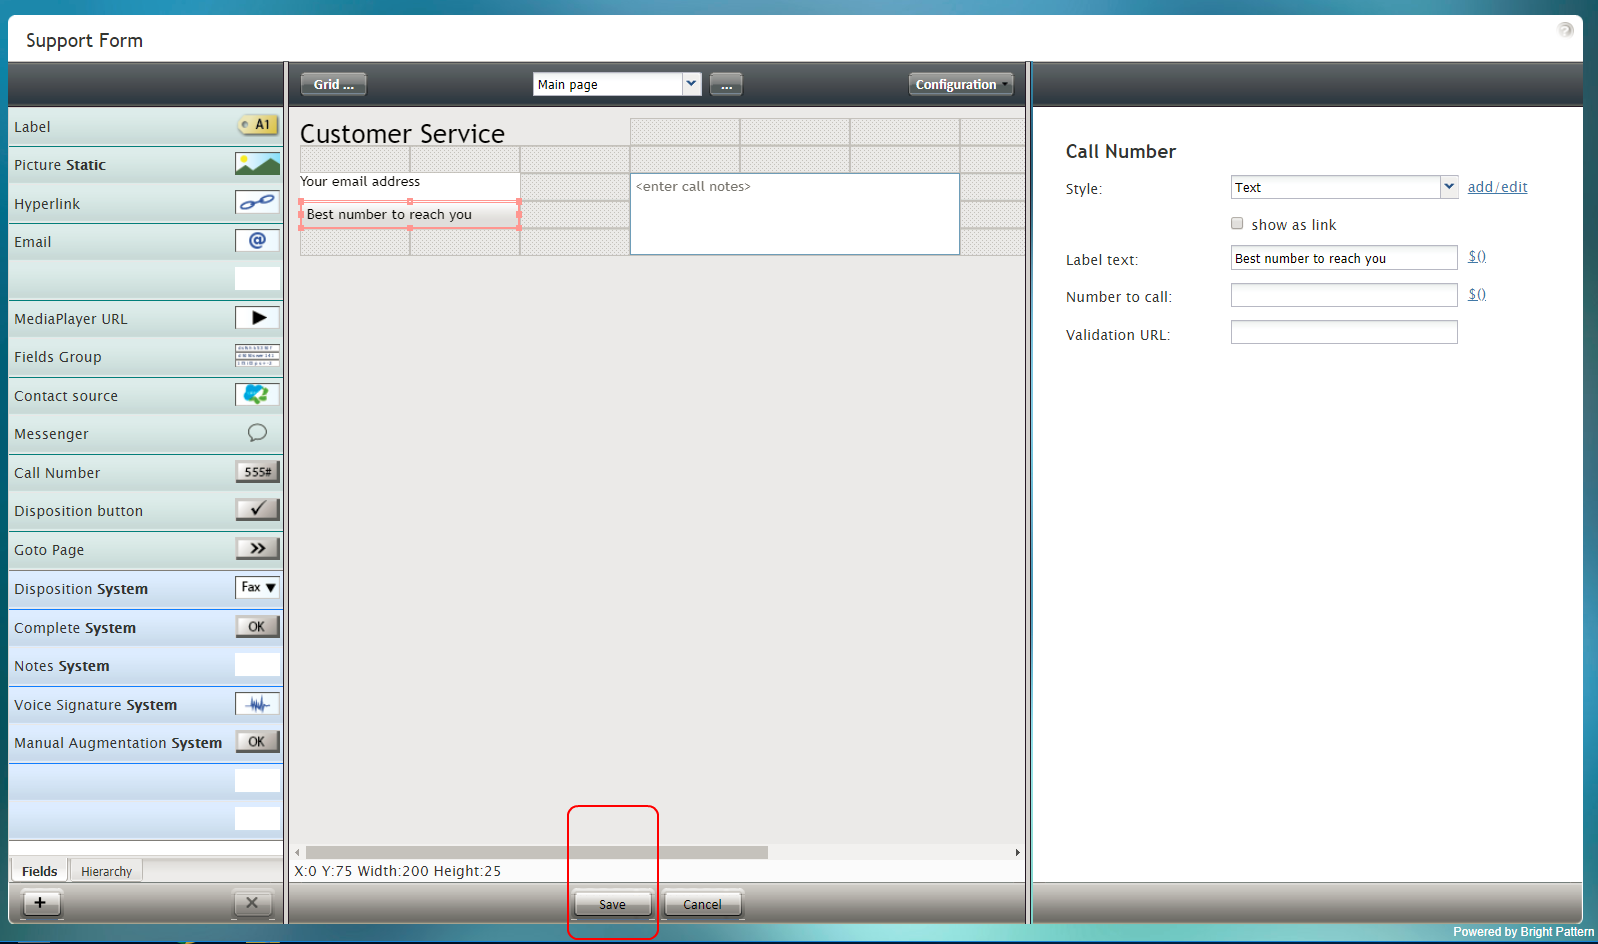Save the form
Screen dimensions: 1598x944
(x=612, y=904)
